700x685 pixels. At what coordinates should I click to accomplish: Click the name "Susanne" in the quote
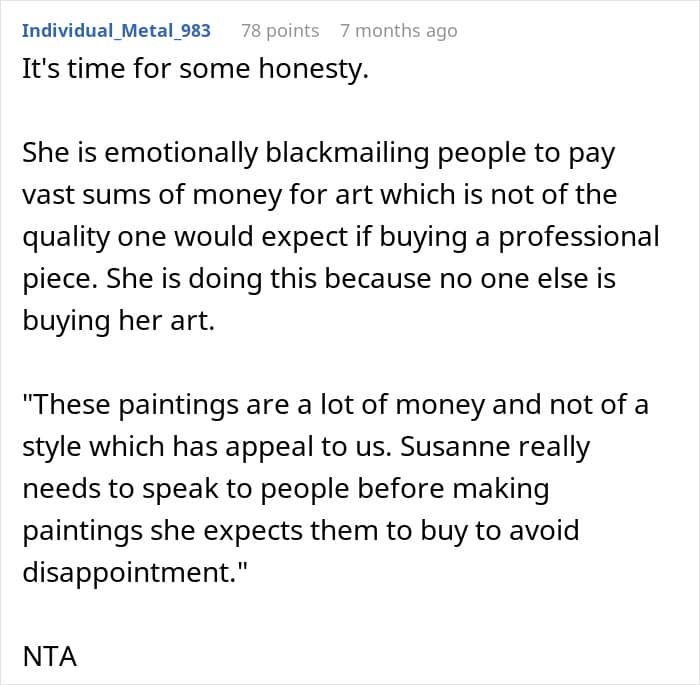point(454,447)
